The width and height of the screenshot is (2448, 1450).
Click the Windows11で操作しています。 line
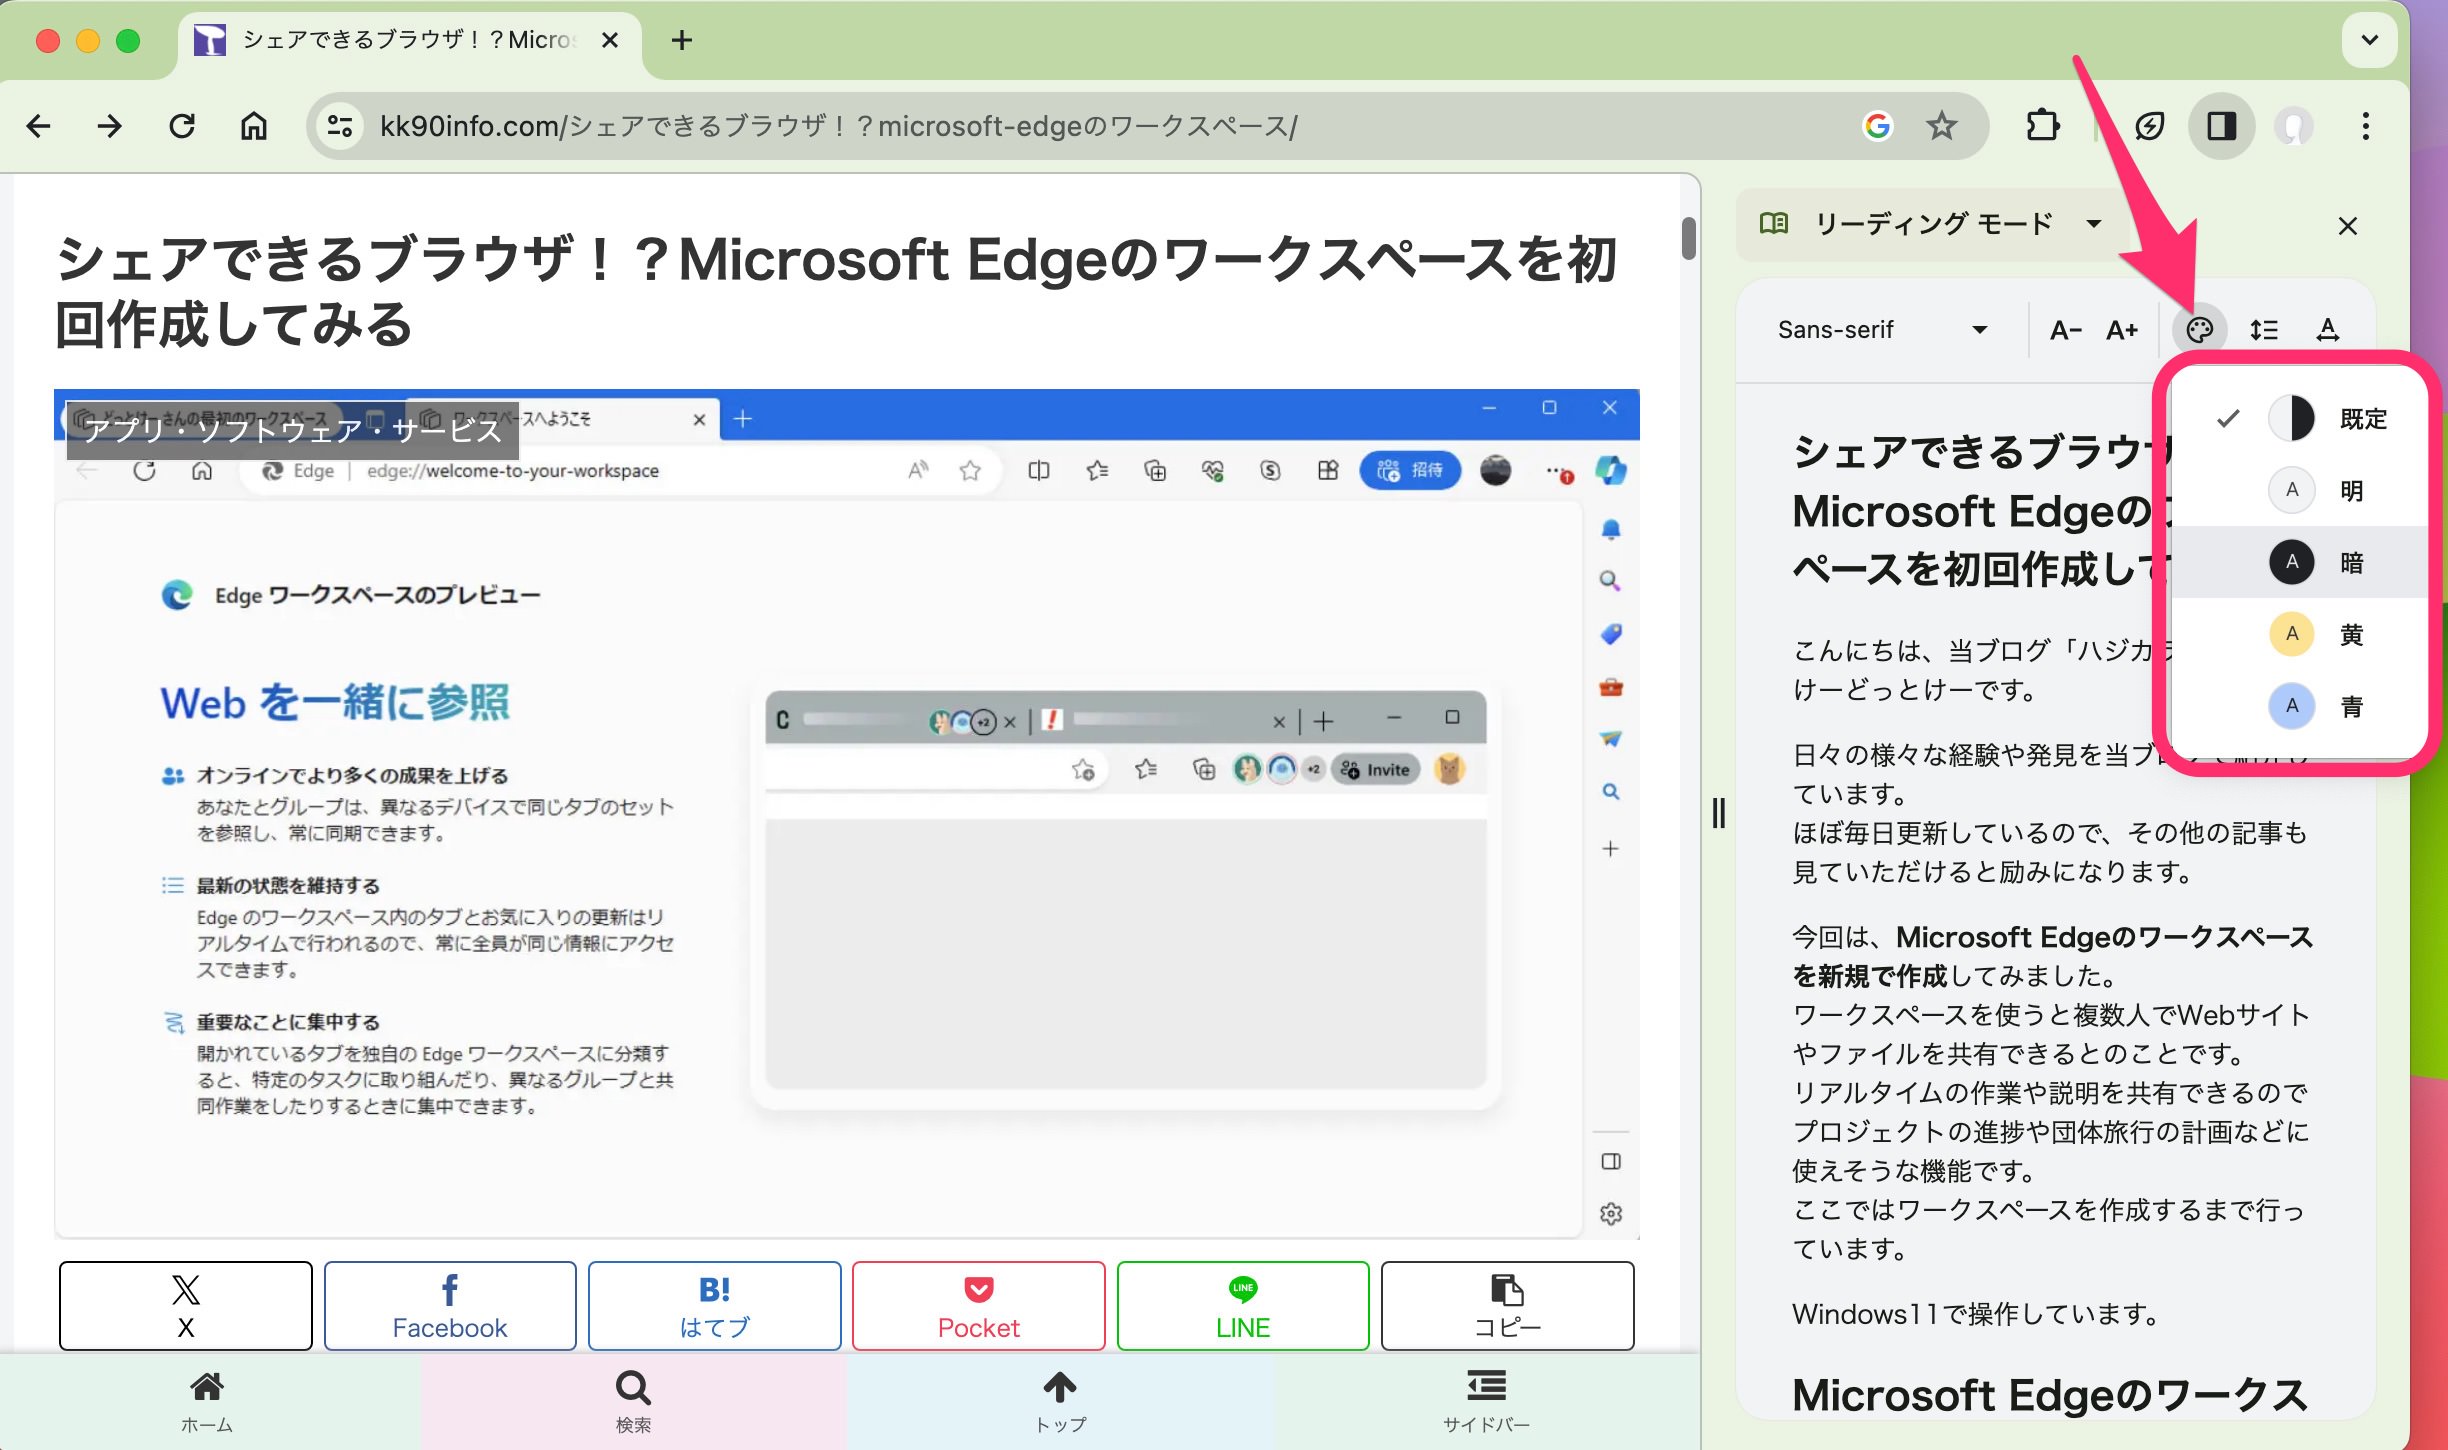pos(1978,1314)
